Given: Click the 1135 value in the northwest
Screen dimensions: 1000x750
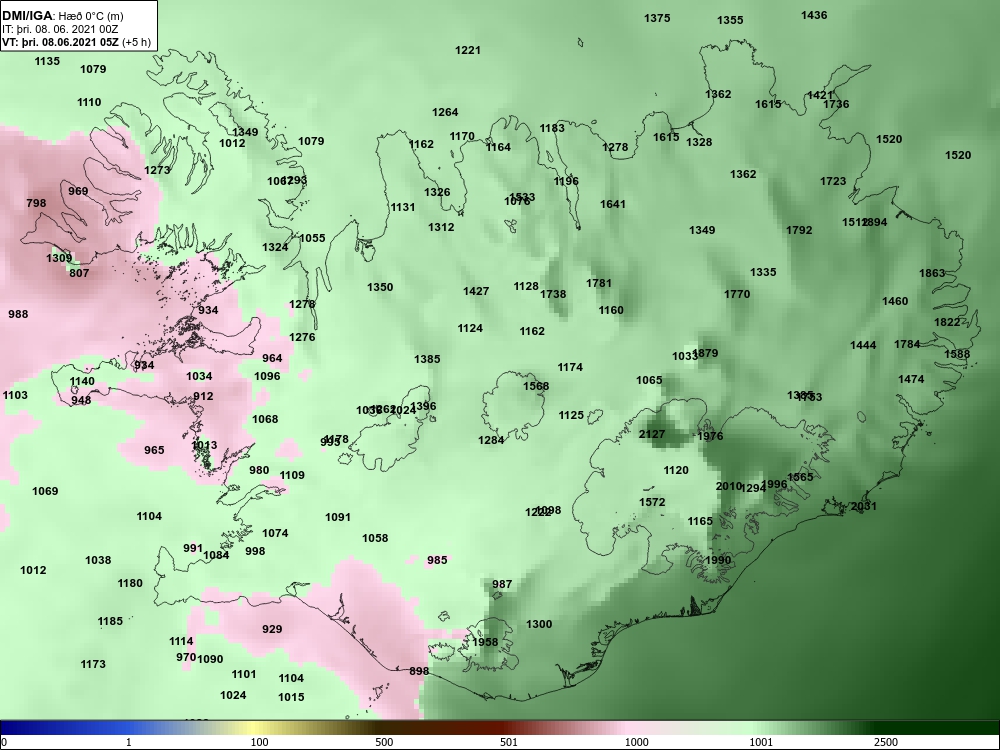Looking at the screenshot, I should [x=47, y=61].
